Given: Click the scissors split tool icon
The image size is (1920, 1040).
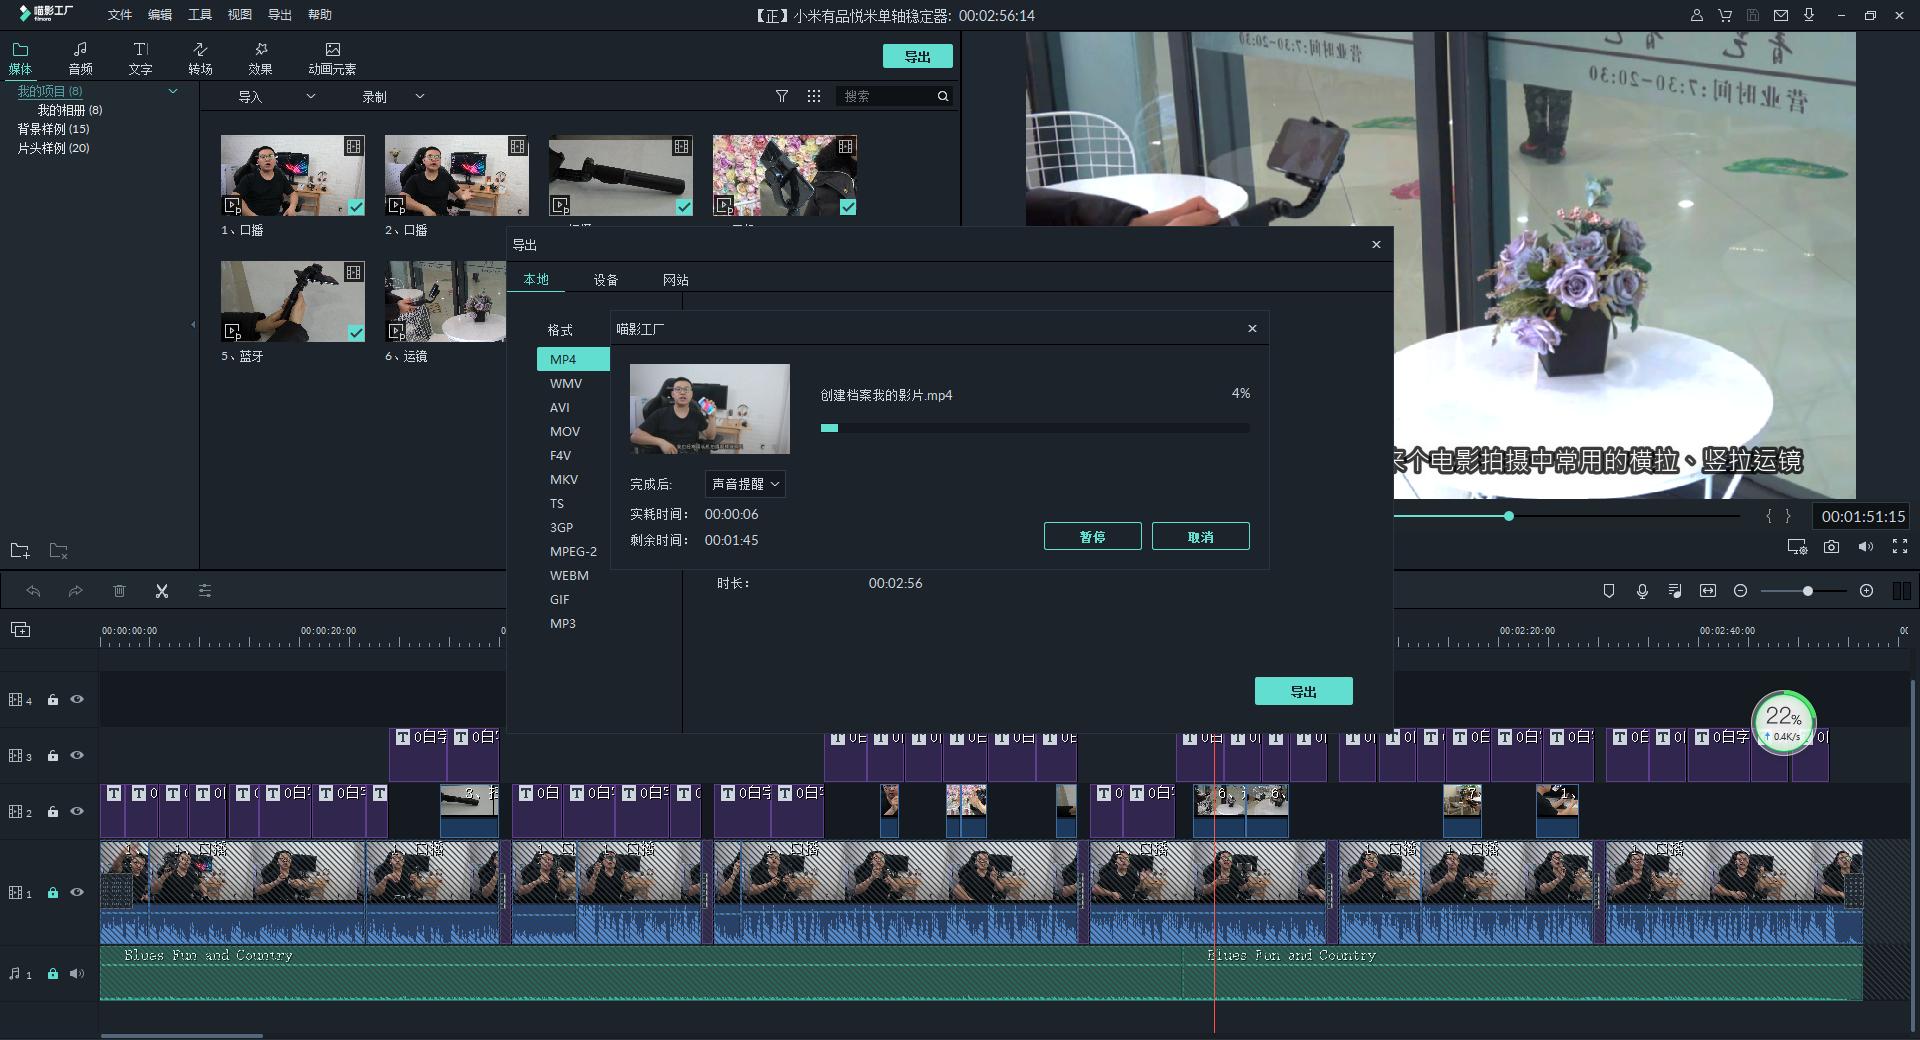Looking at the screenshot, I should click(162, 591).
